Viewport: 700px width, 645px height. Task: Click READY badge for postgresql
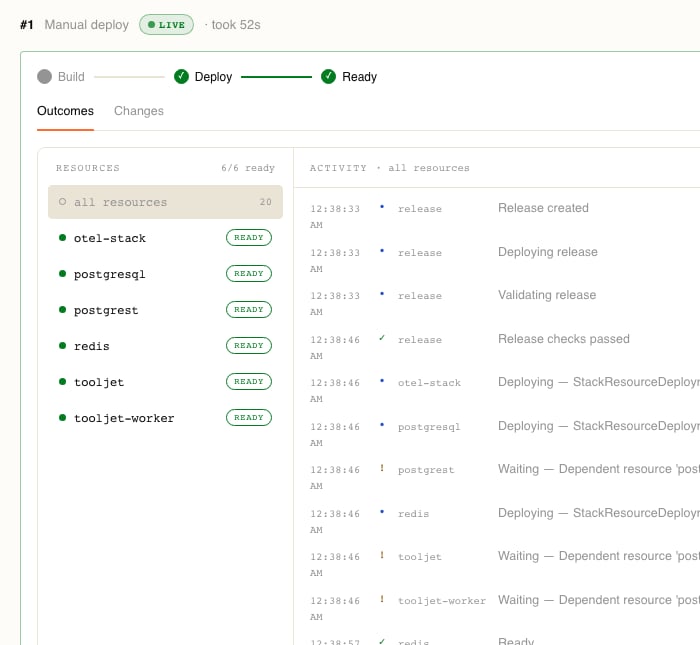point(249,274)
